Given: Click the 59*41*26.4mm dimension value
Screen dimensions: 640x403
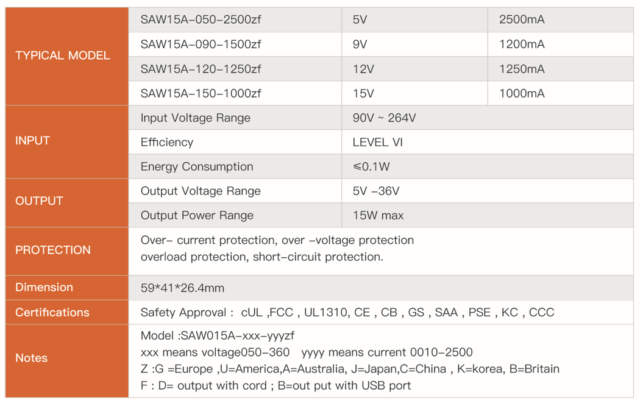Looking at the screenshot, I should tap(182, 287).
